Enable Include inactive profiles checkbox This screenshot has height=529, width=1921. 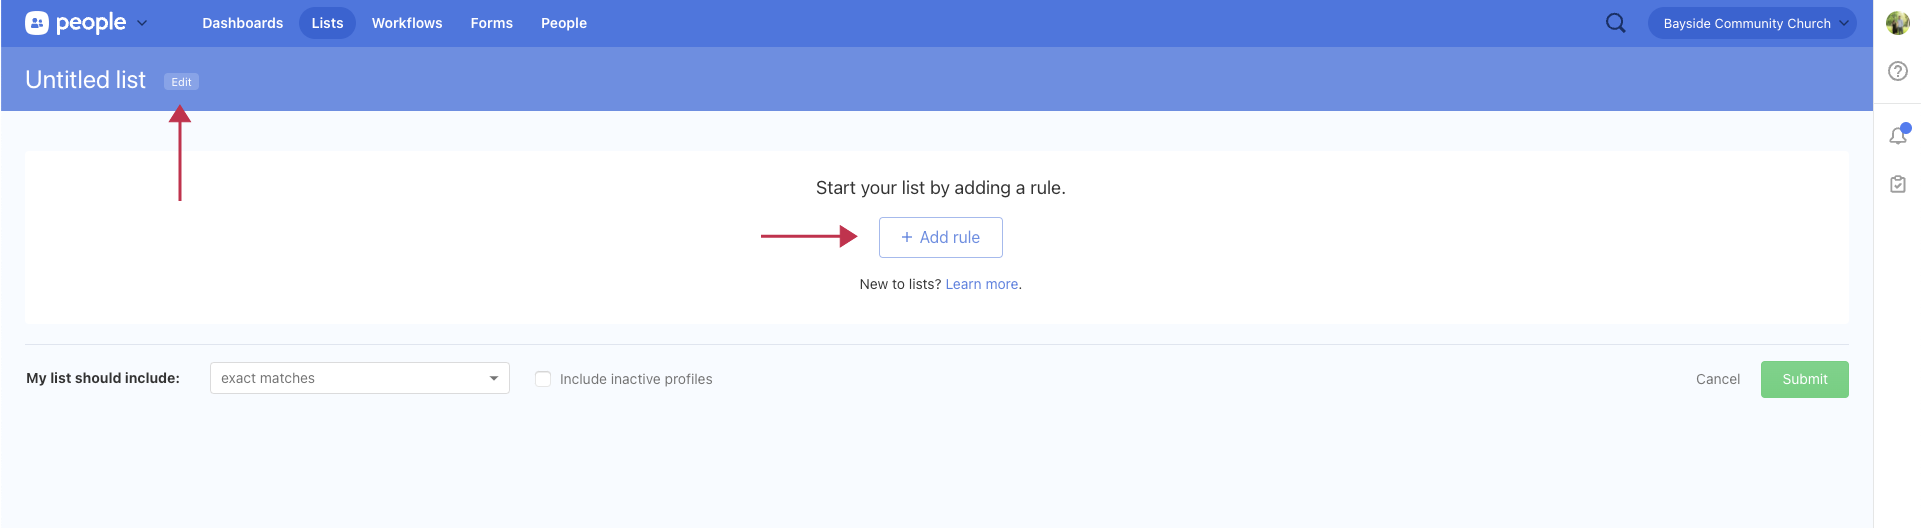coord(543,379)
